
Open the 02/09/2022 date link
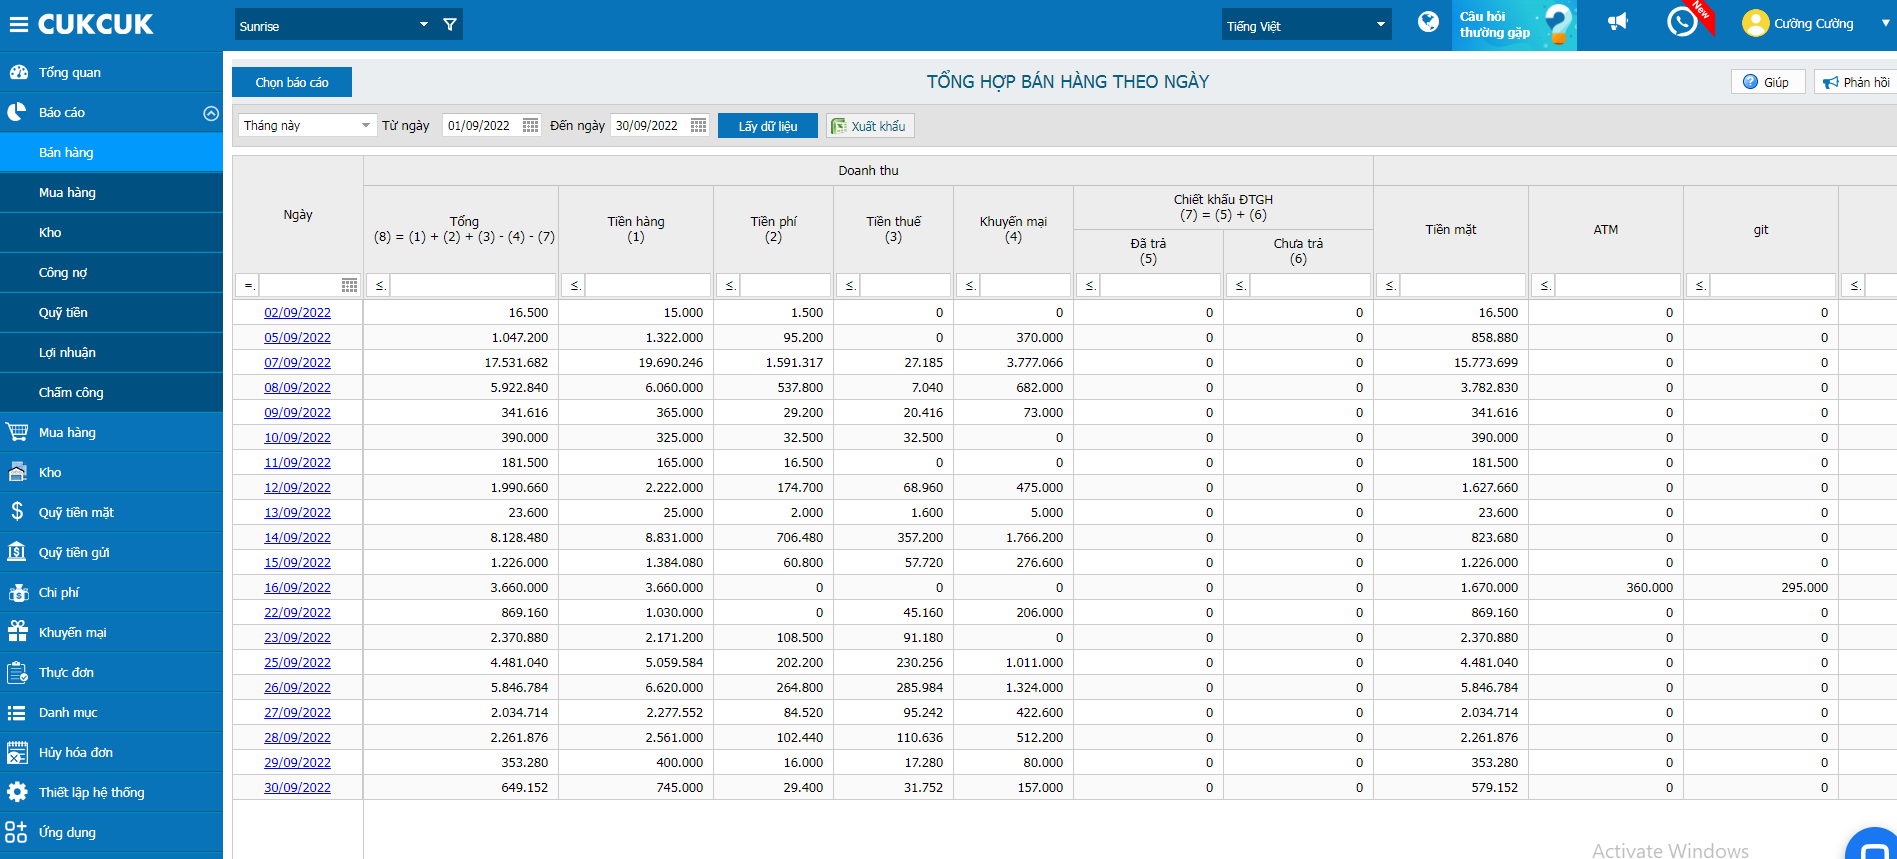click(297, 312)
